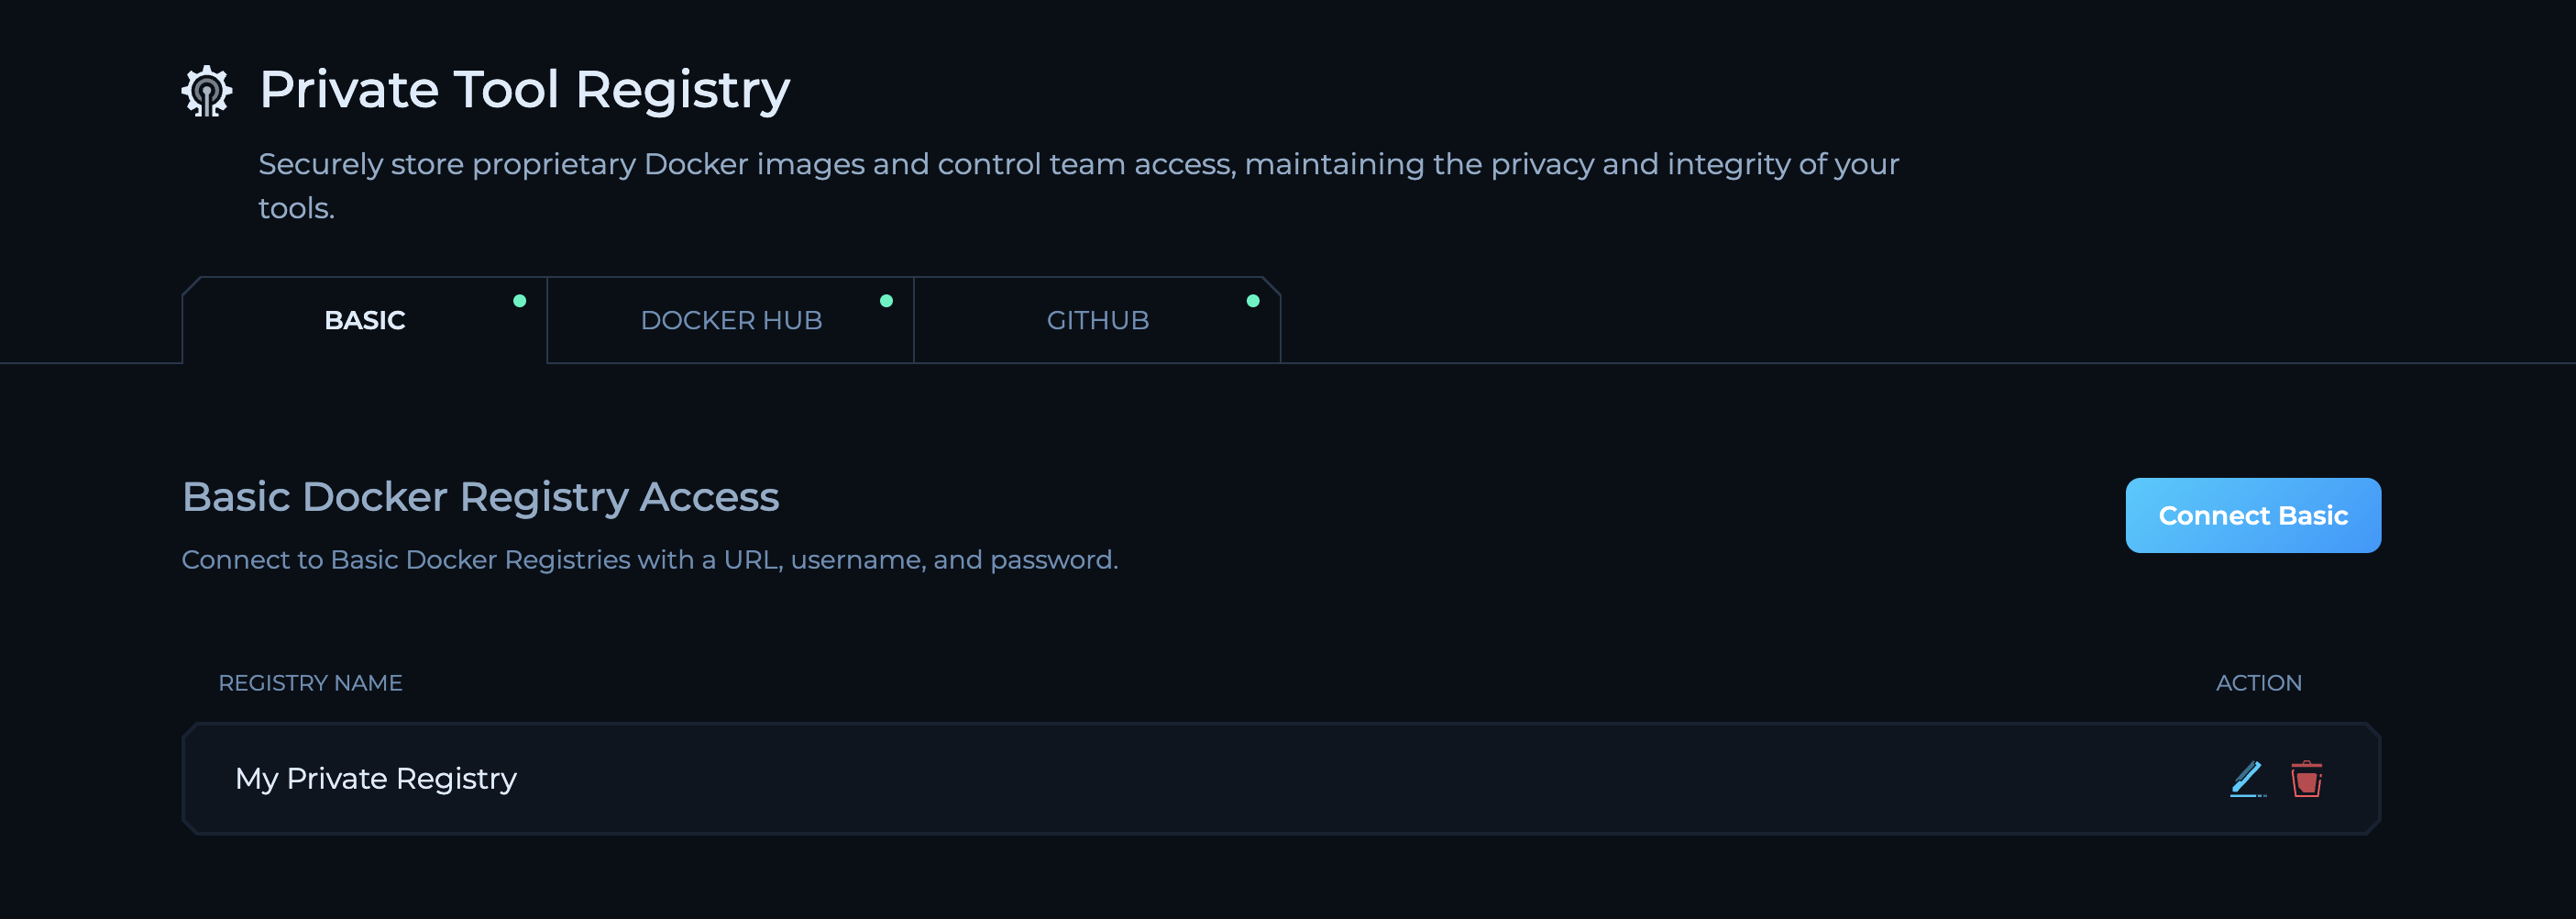Switch to the DOCKER HUB tab
This screenshot has height=919, width=2576.
click(x=731, y=320)
